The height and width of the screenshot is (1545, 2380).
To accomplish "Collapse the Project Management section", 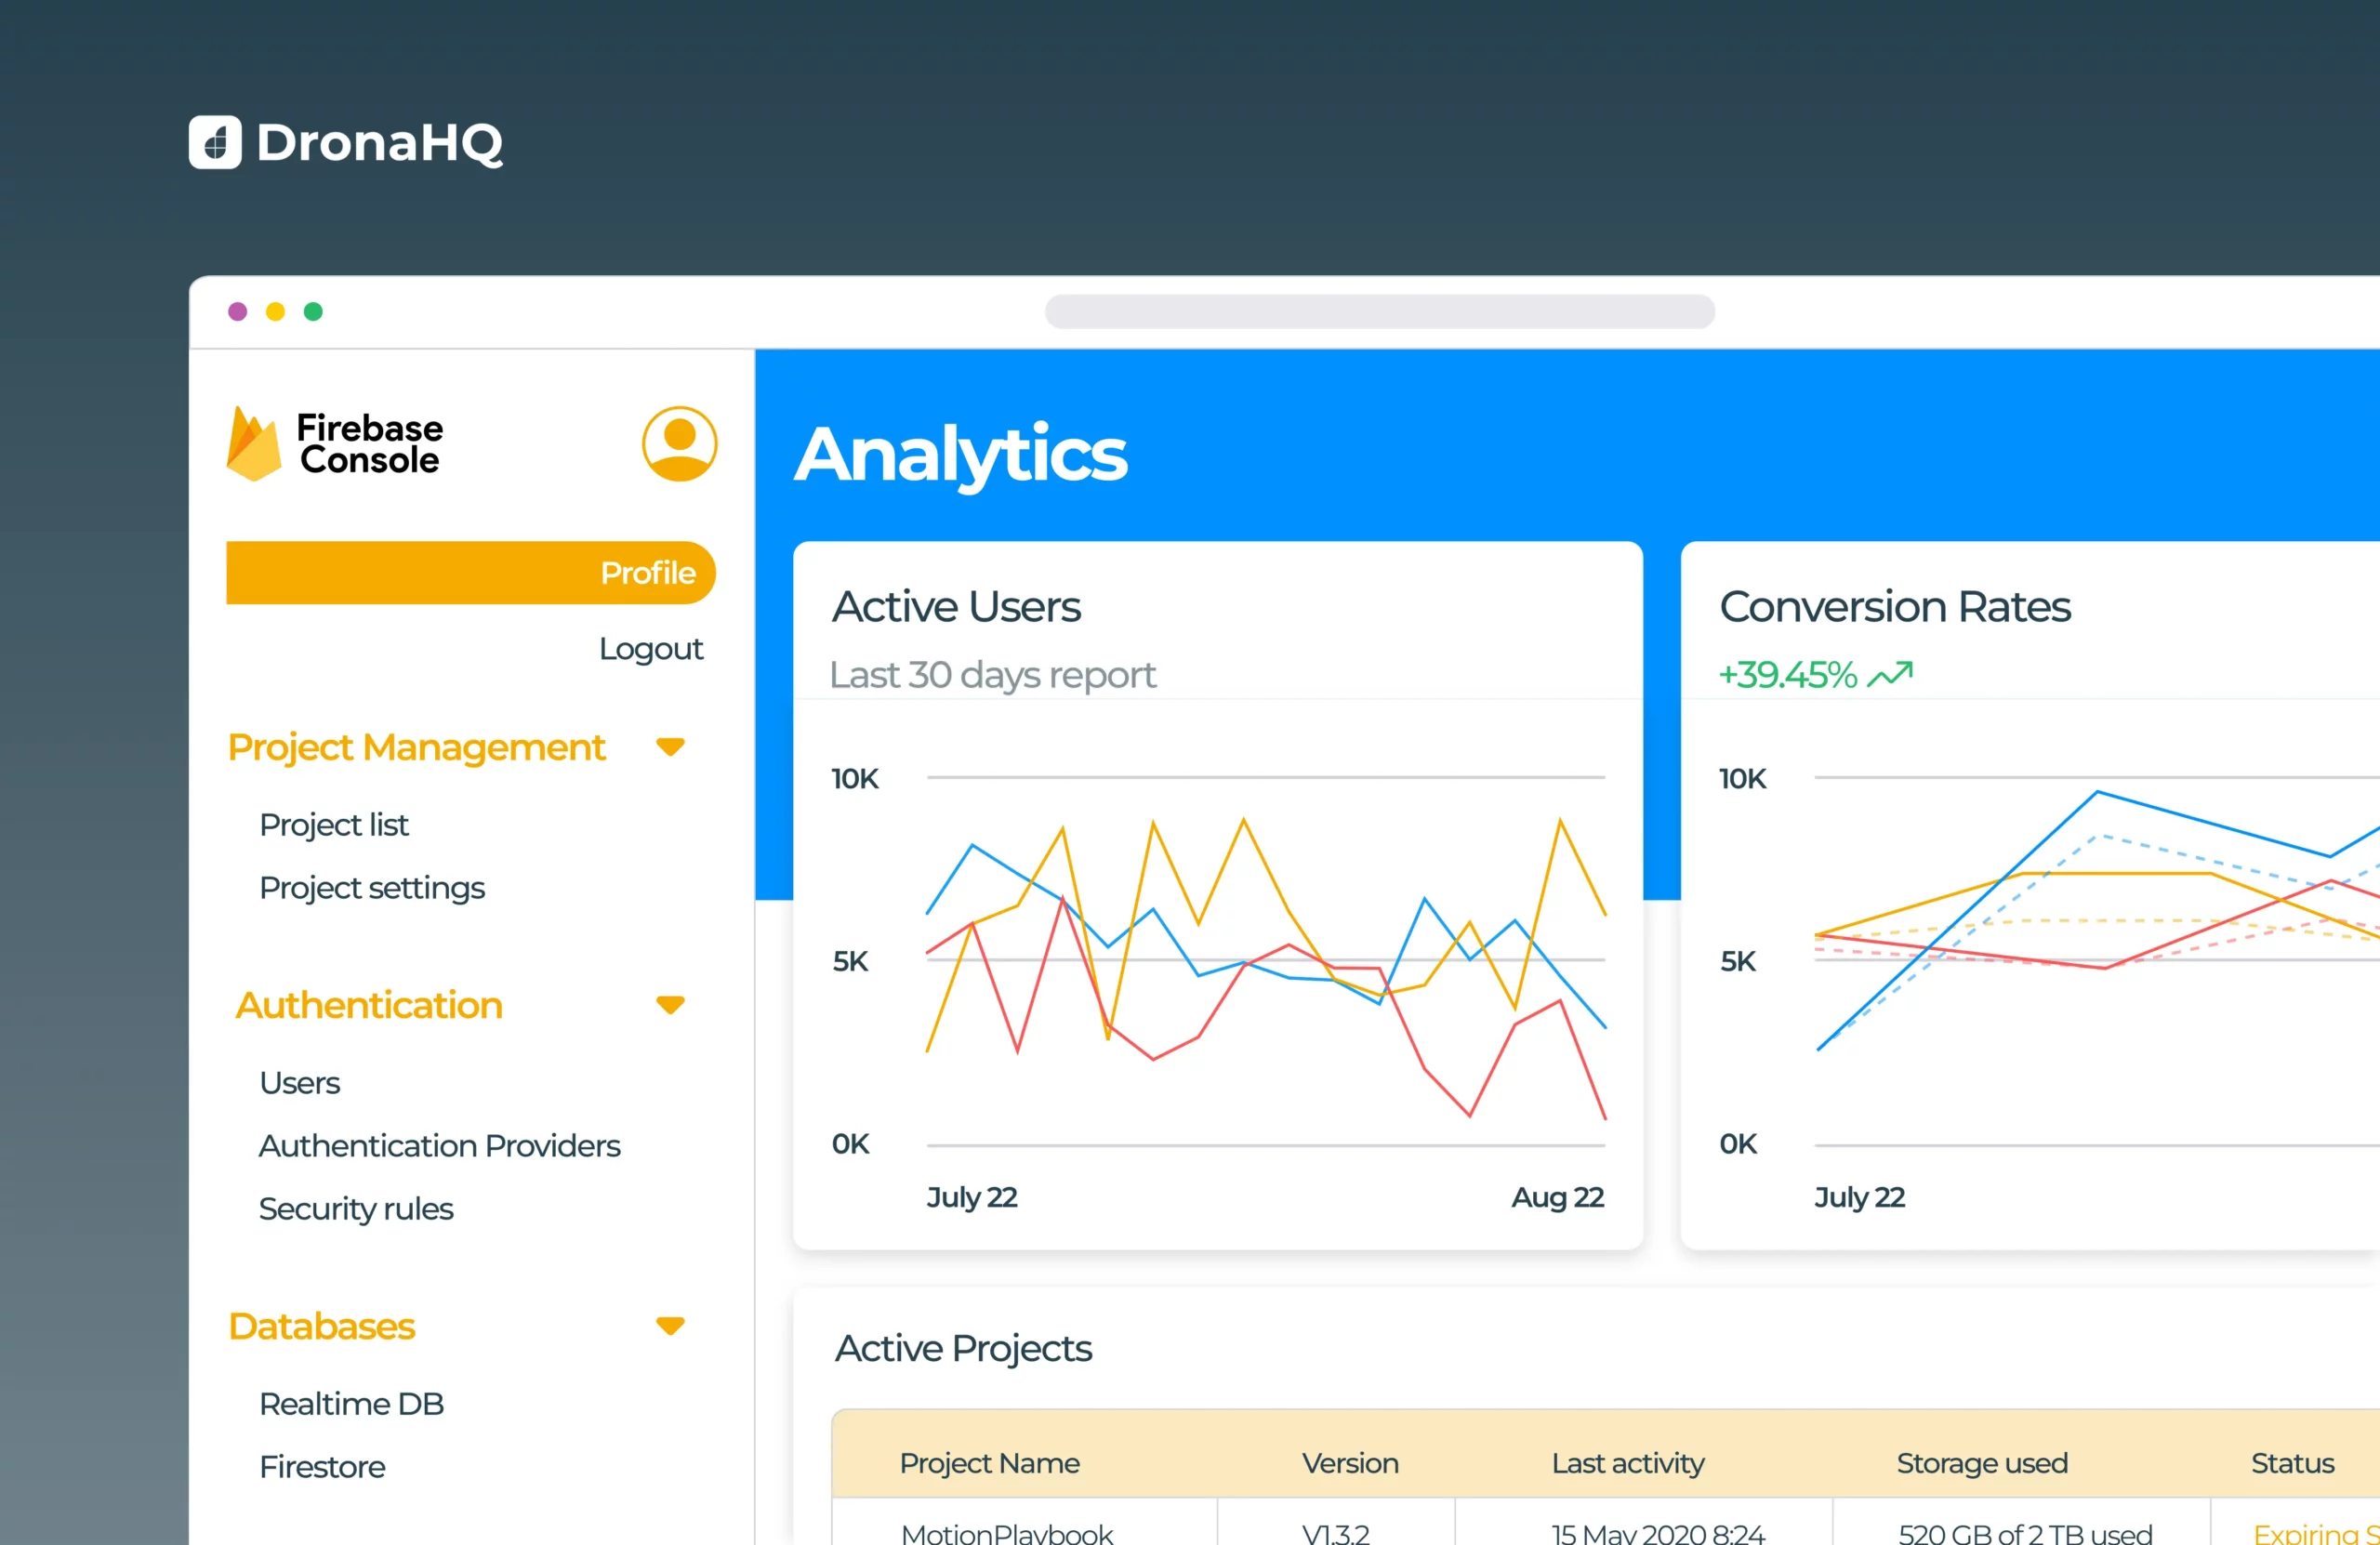I will [670, 747].
